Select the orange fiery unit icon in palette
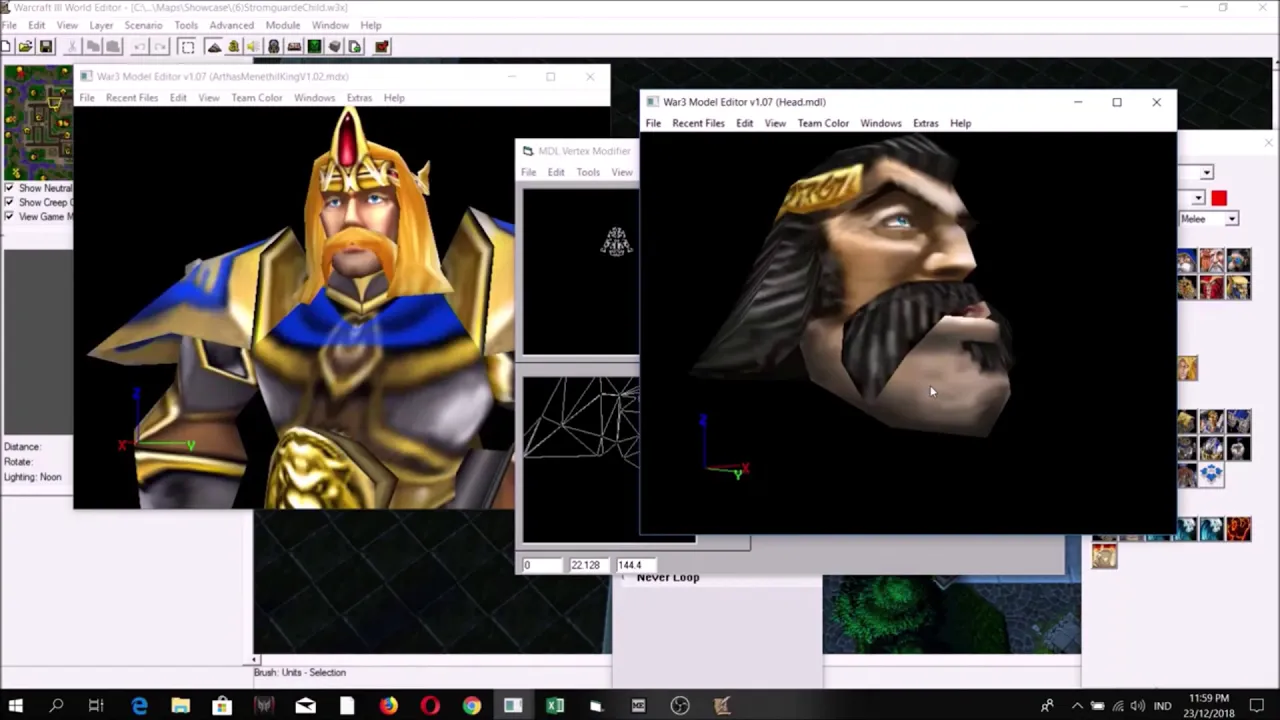 [1238, 527]
